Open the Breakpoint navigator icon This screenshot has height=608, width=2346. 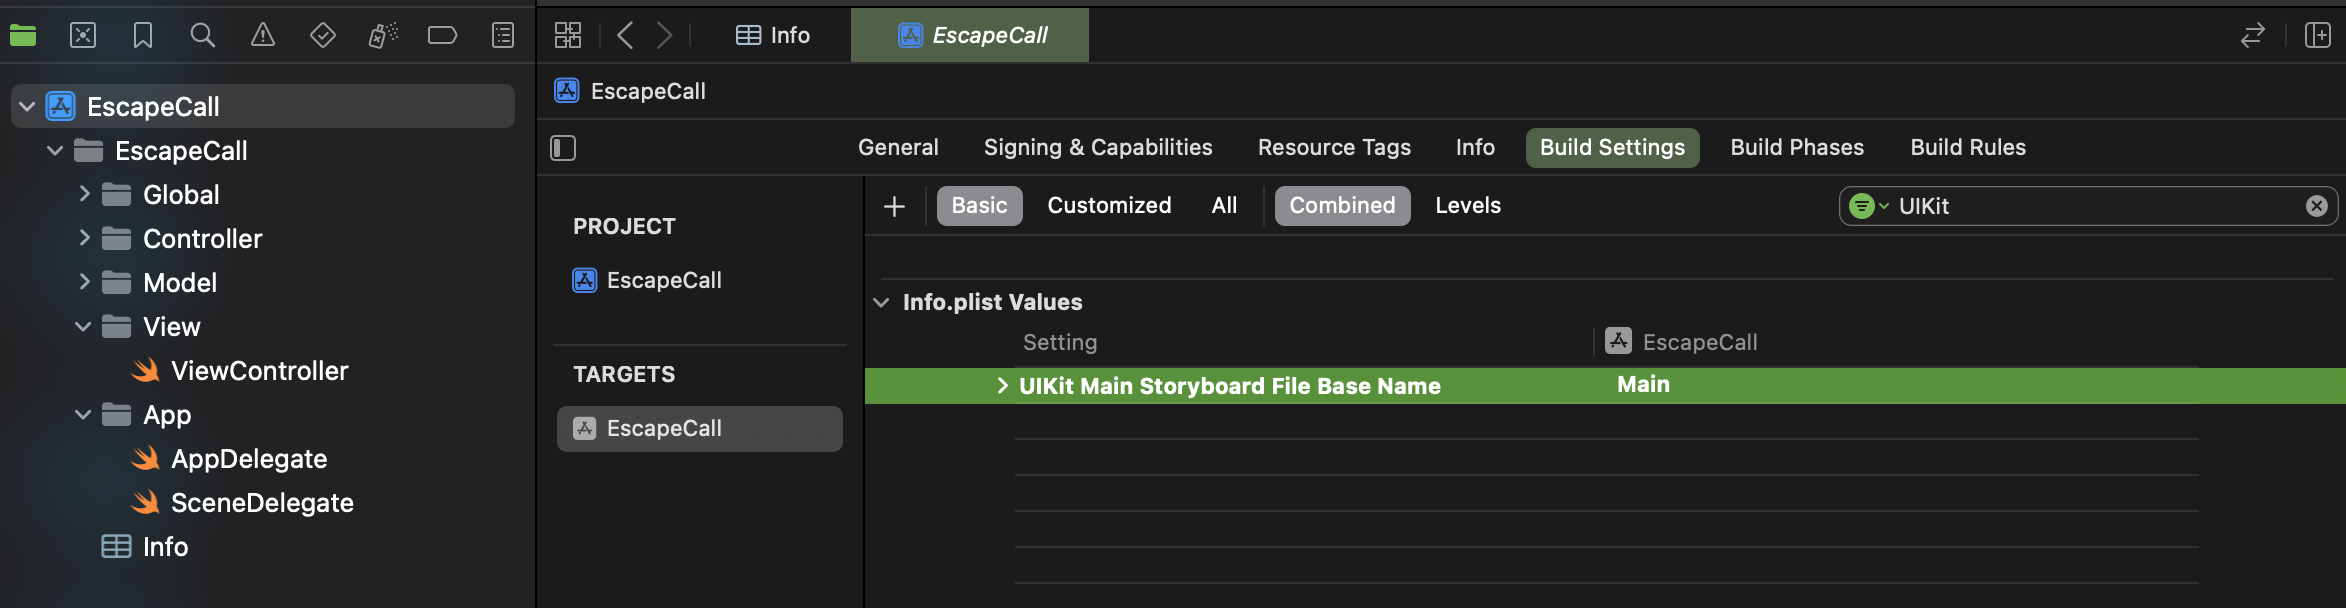click(442, 36)
